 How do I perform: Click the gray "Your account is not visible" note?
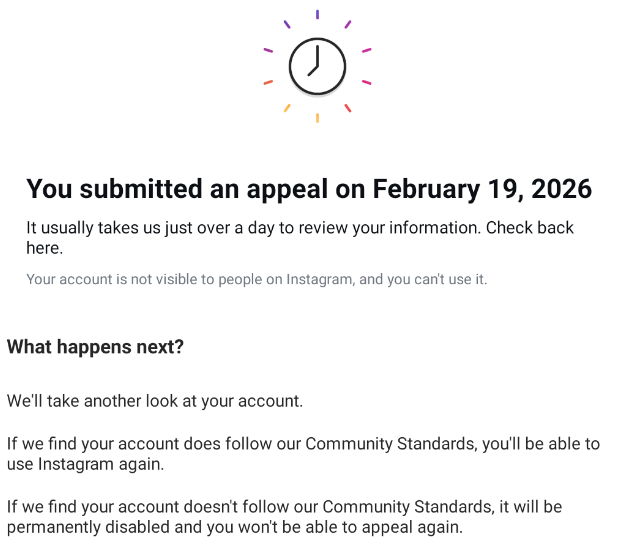pyautogui.click(x=256, y=279)
